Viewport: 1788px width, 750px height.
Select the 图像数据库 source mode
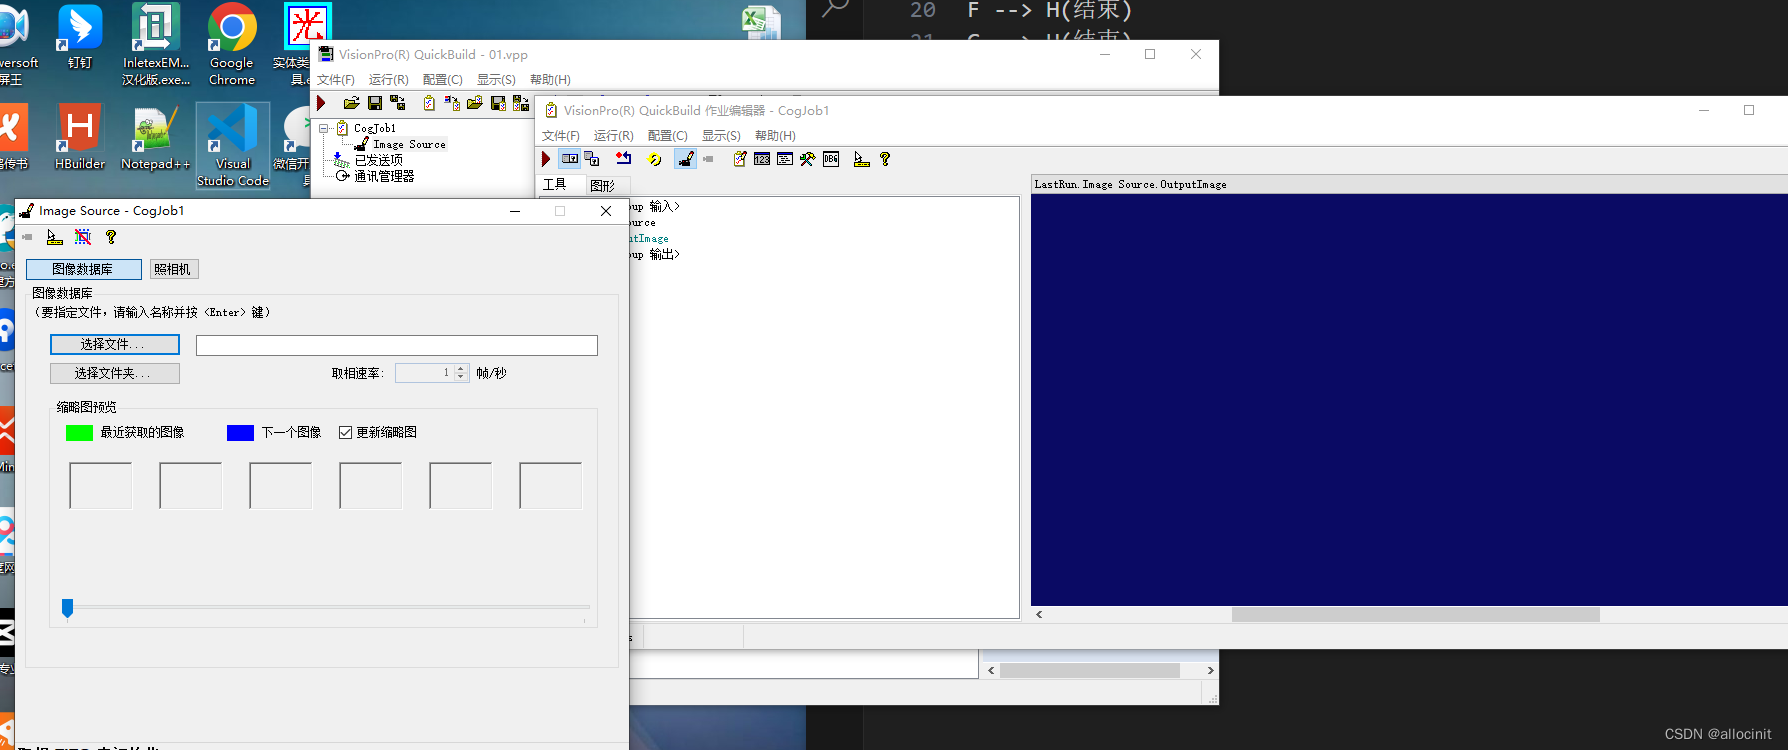[x=83, y=269]
